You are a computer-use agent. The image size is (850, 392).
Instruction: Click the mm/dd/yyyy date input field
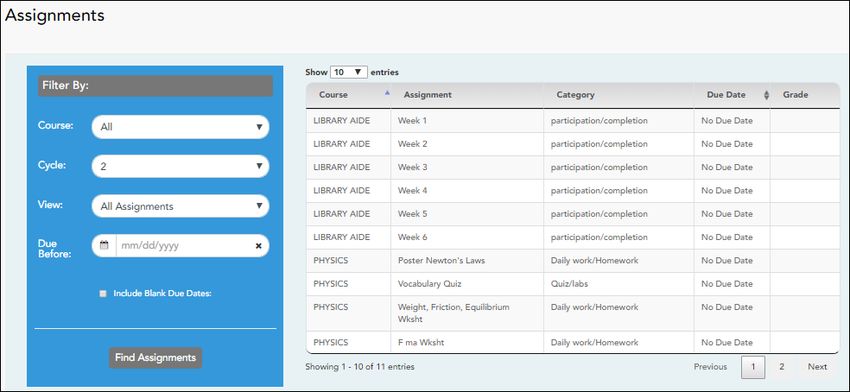tap(184, 246)
